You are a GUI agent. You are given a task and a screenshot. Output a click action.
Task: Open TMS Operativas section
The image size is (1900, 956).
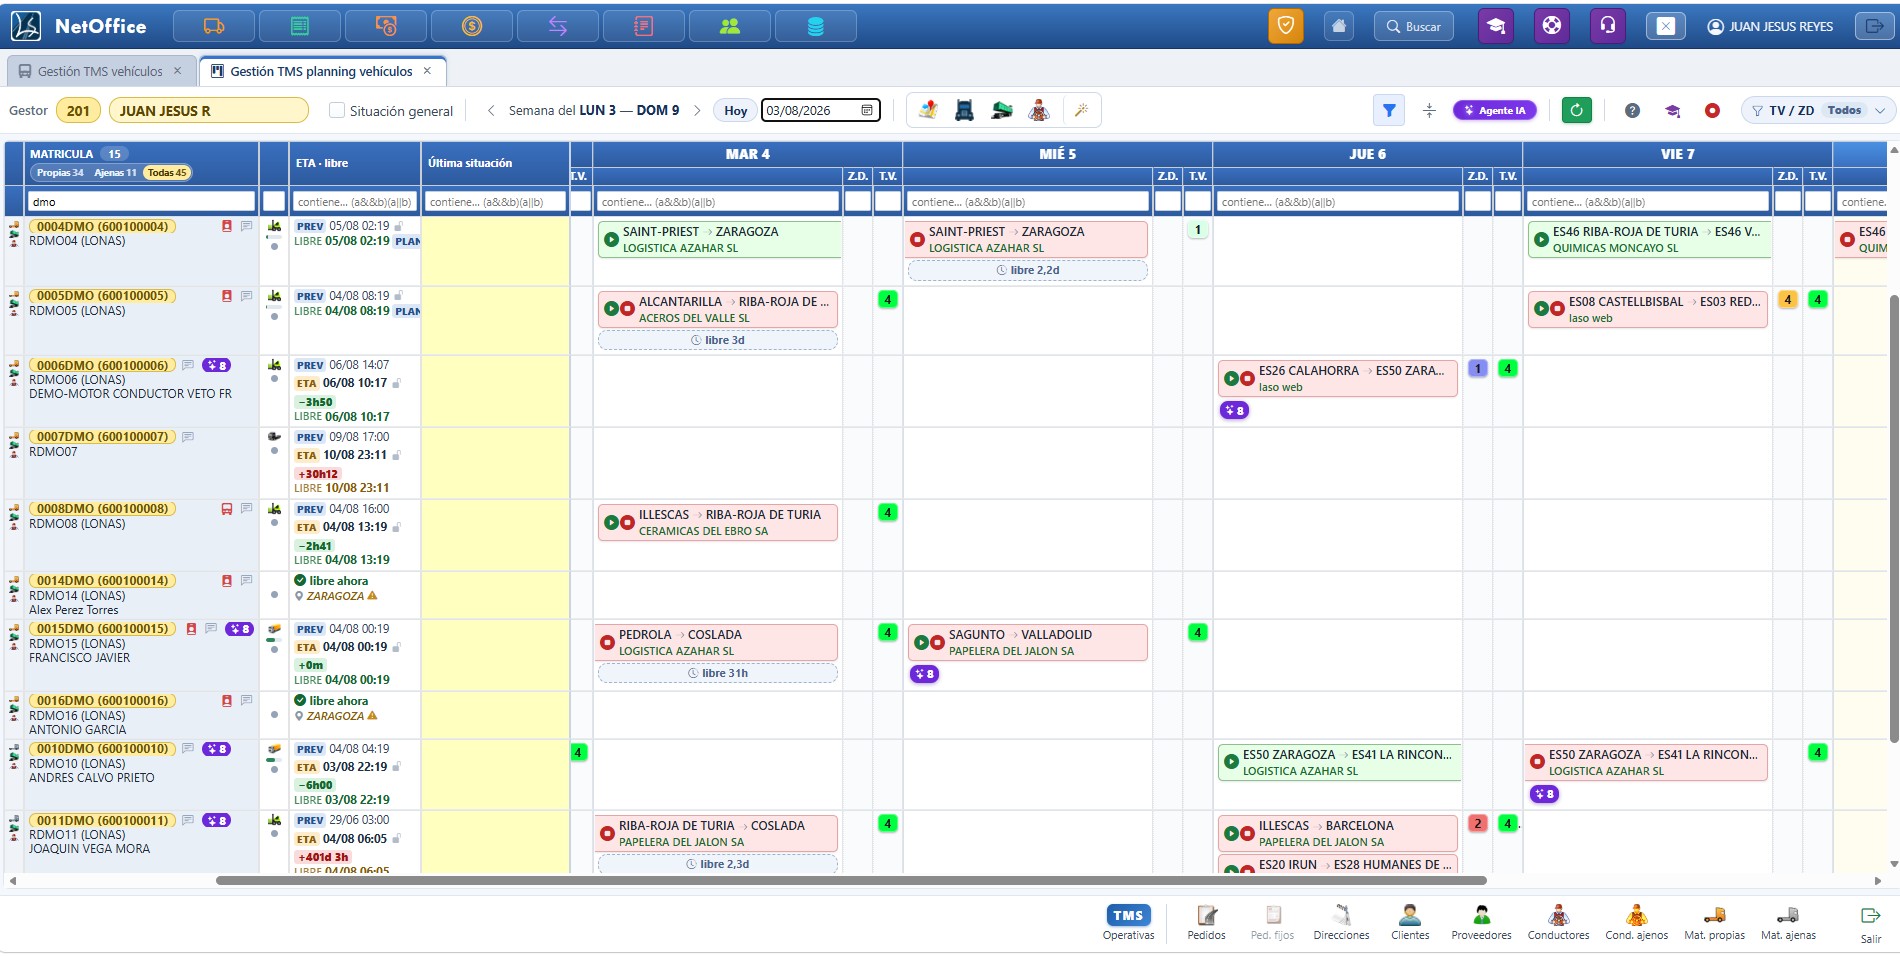[1128, 922]
